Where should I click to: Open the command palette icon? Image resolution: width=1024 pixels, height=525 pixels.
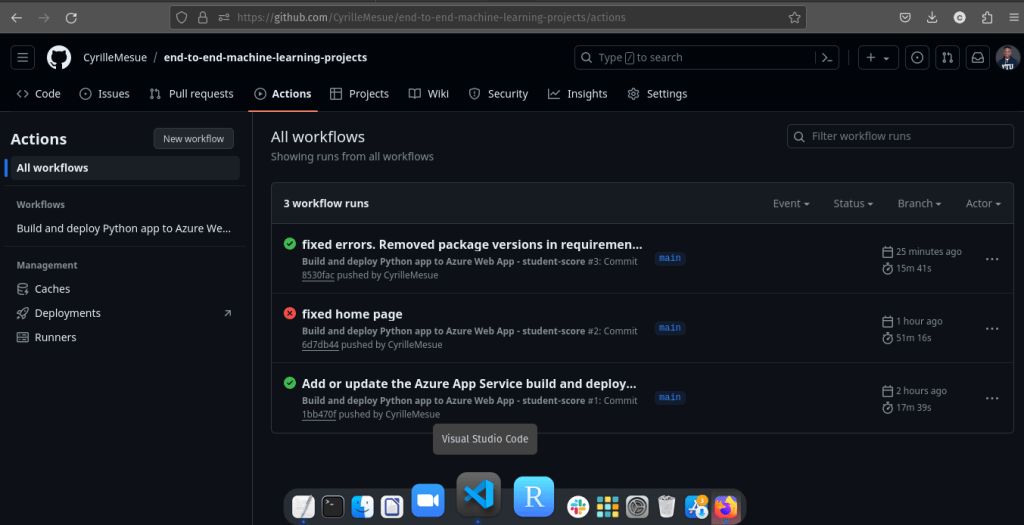pyautogui.click(x=827, y=58)
